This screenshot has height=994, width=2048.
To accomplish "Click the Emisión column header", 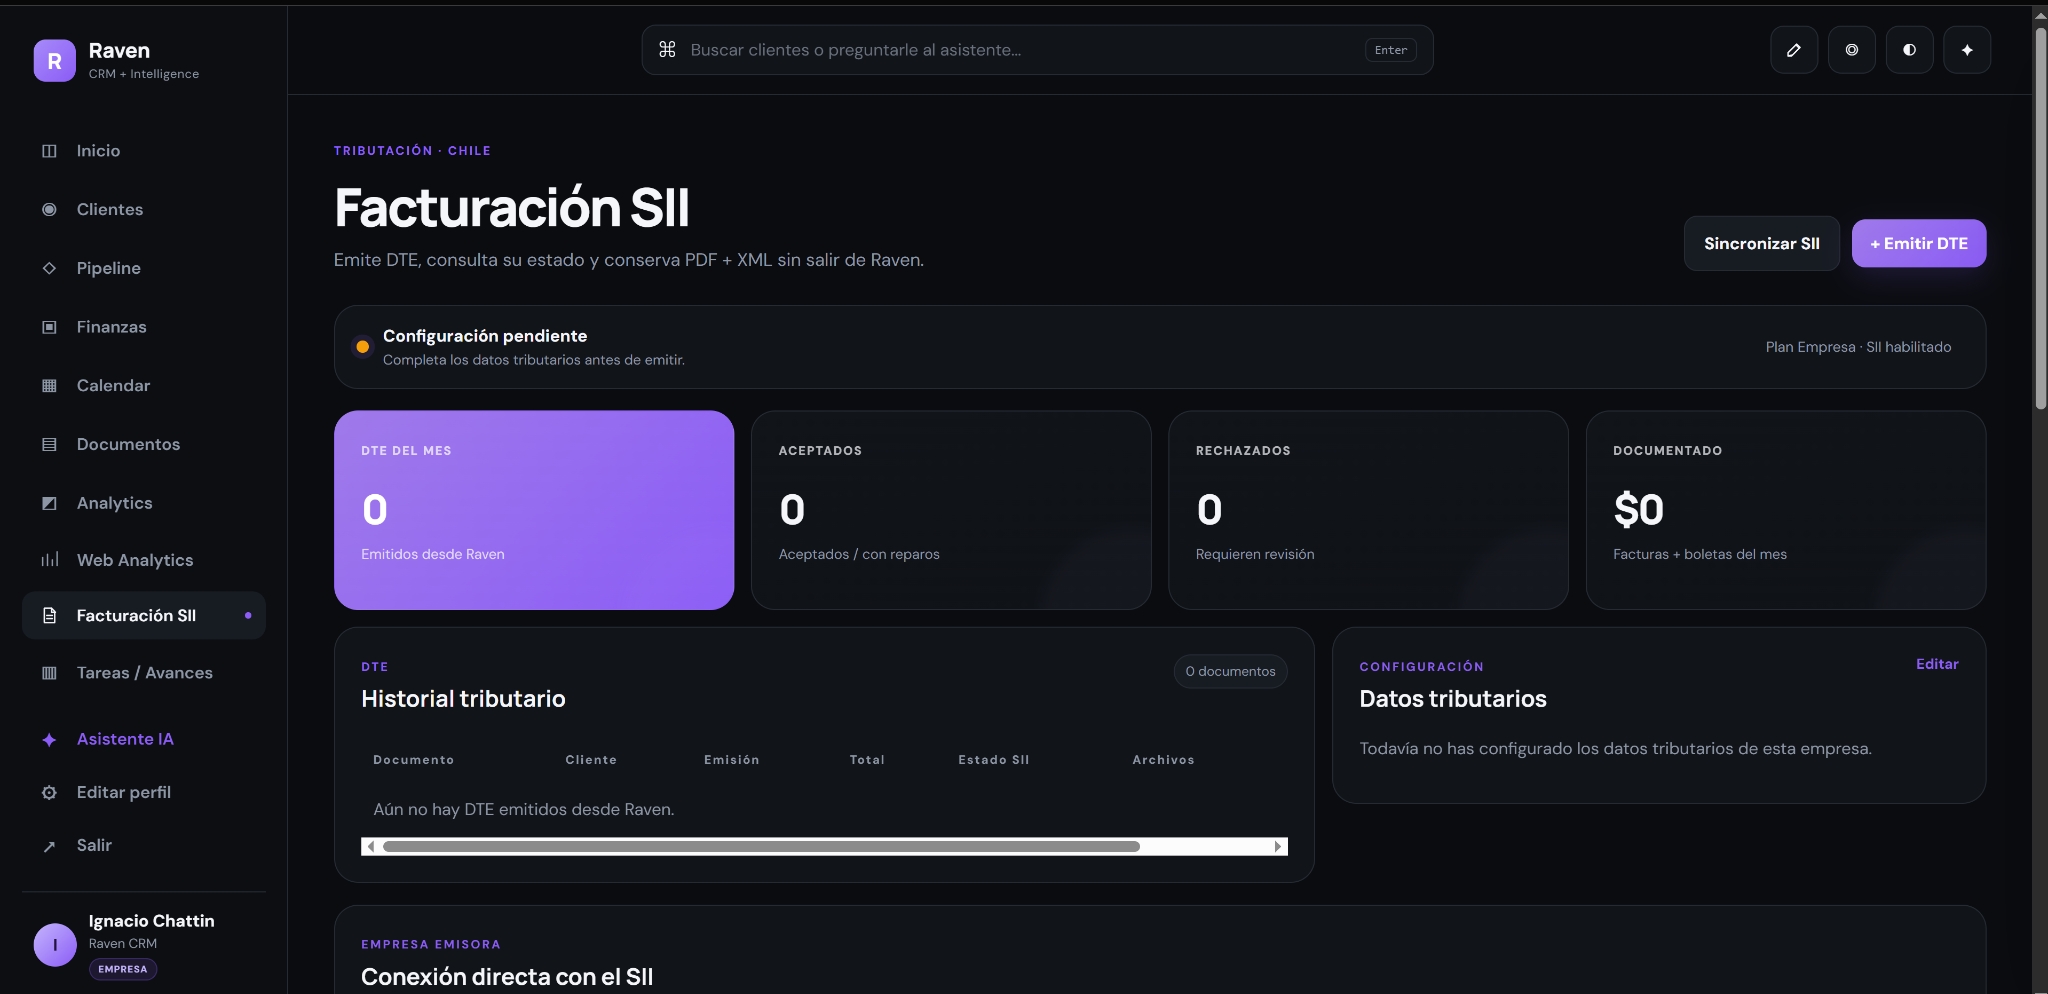I will [x=731, y=760].
